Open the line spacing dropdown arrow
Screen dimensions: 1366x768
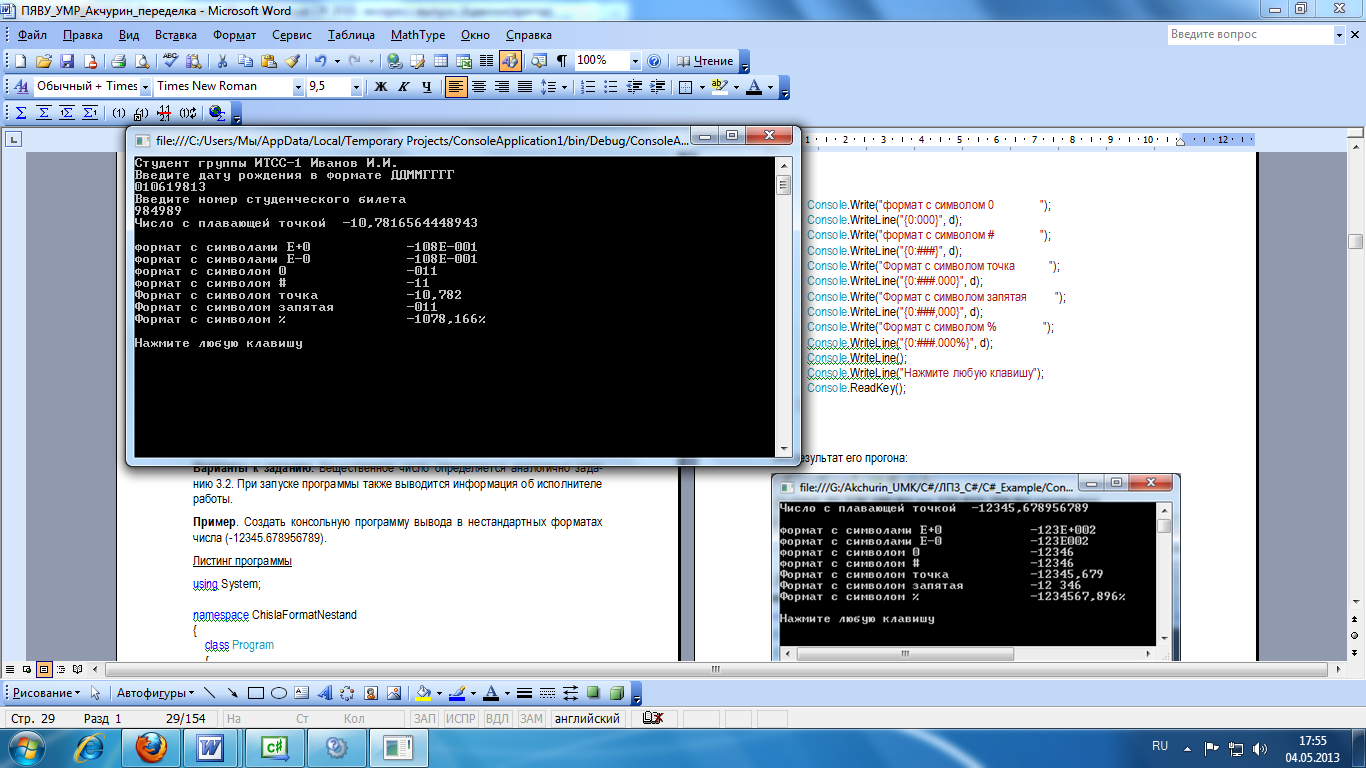click(x=563, y=86)
